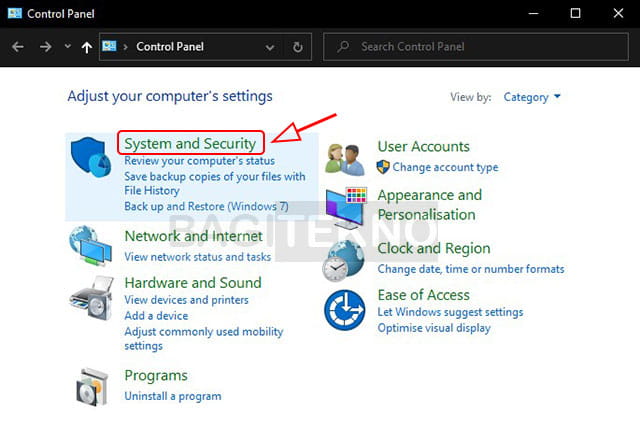Go up one folder level
This screenshot has height=427, width=640.
point(87,47)
